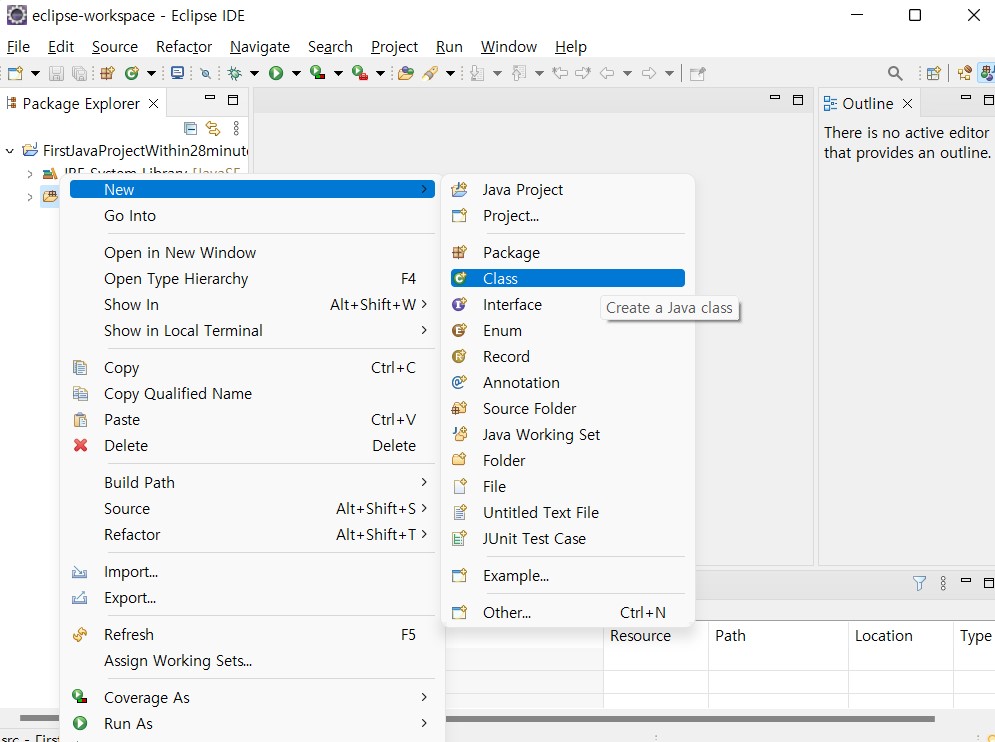Click the filter icon in Problems view
The height and width of the screenshot is (742, 995).
point(919,583)
